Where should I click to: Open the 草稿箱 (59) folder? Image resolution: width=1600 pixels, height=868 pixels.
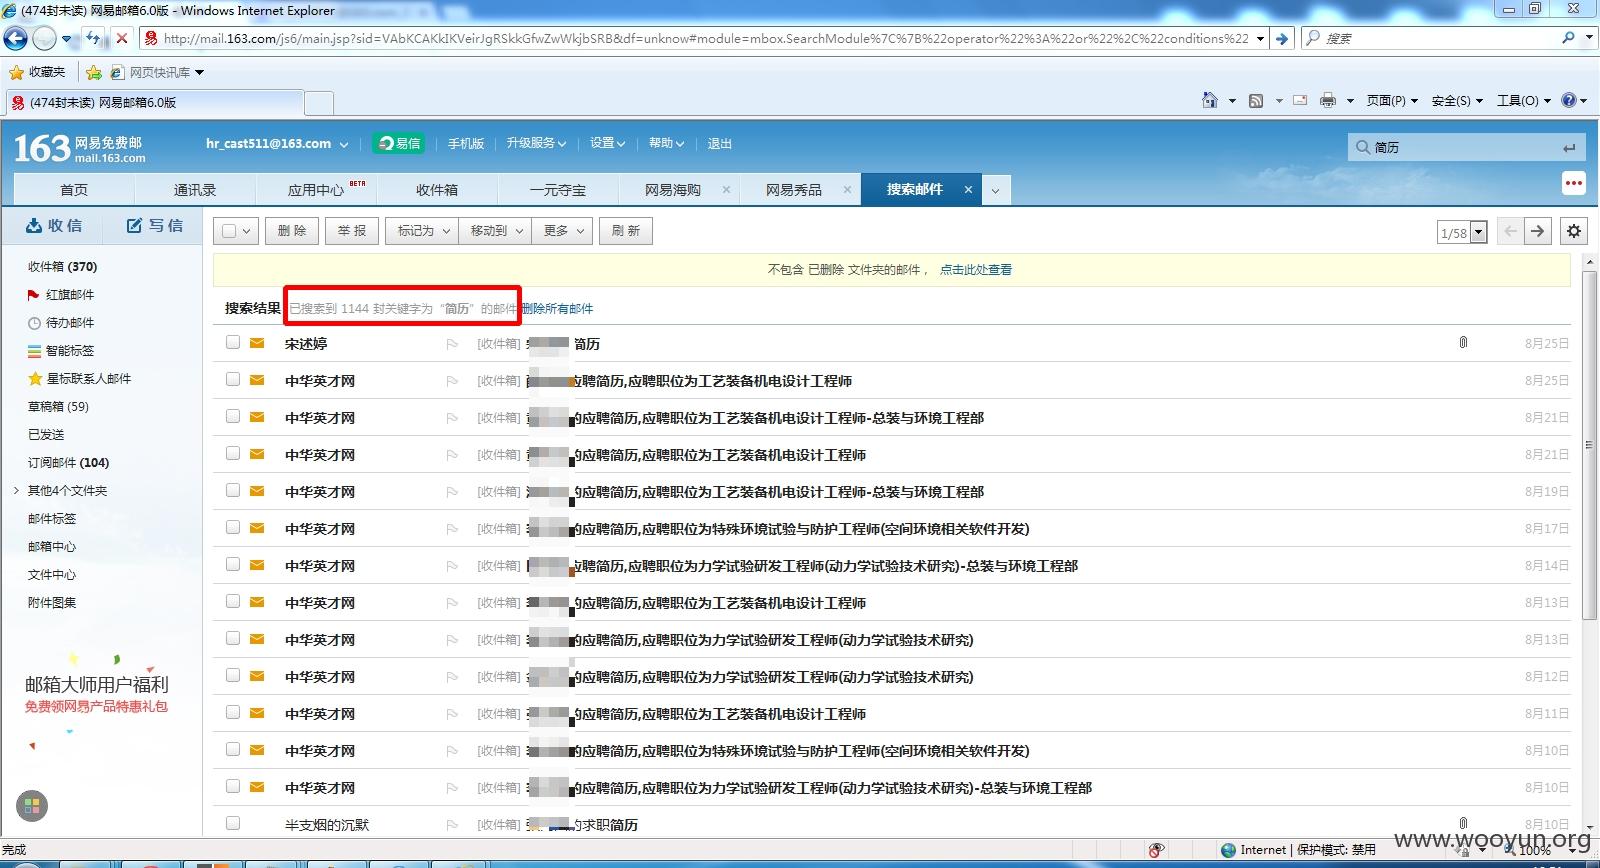[58, 407]
